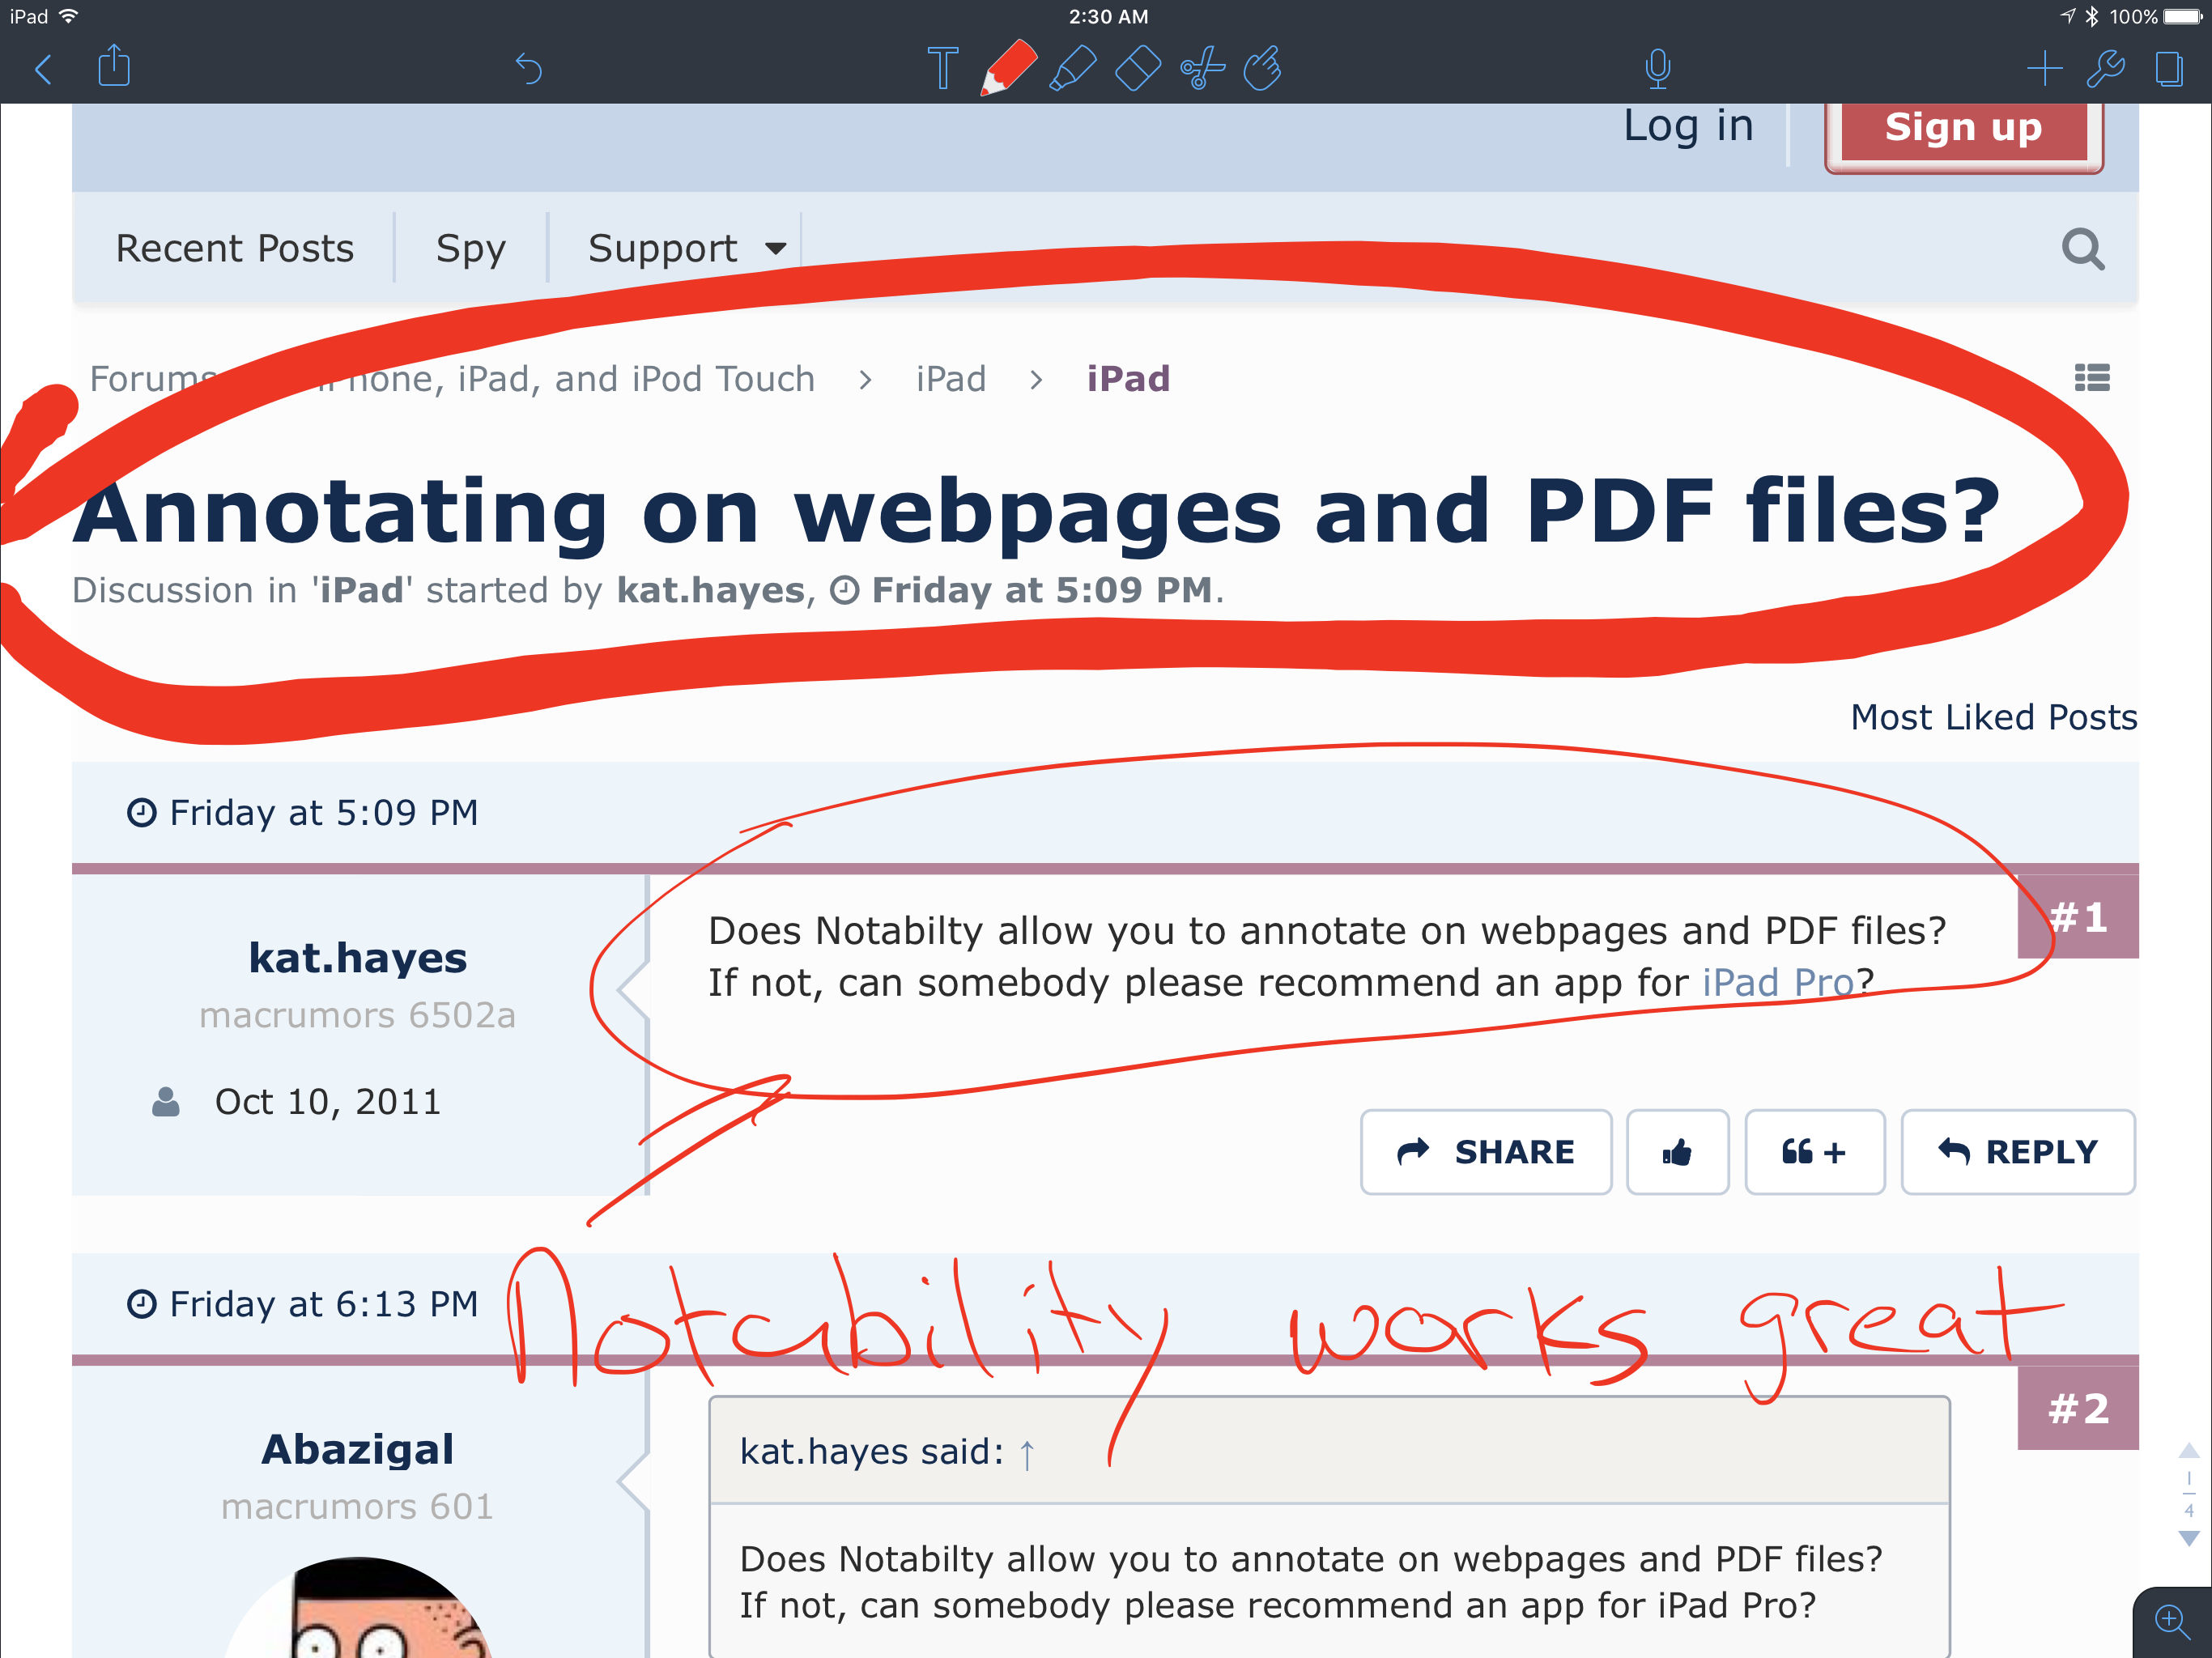Image resolution: width=2212 pixels, height=1658 pixels.
Task: Click the Log in link
Action: (1688, 126)
